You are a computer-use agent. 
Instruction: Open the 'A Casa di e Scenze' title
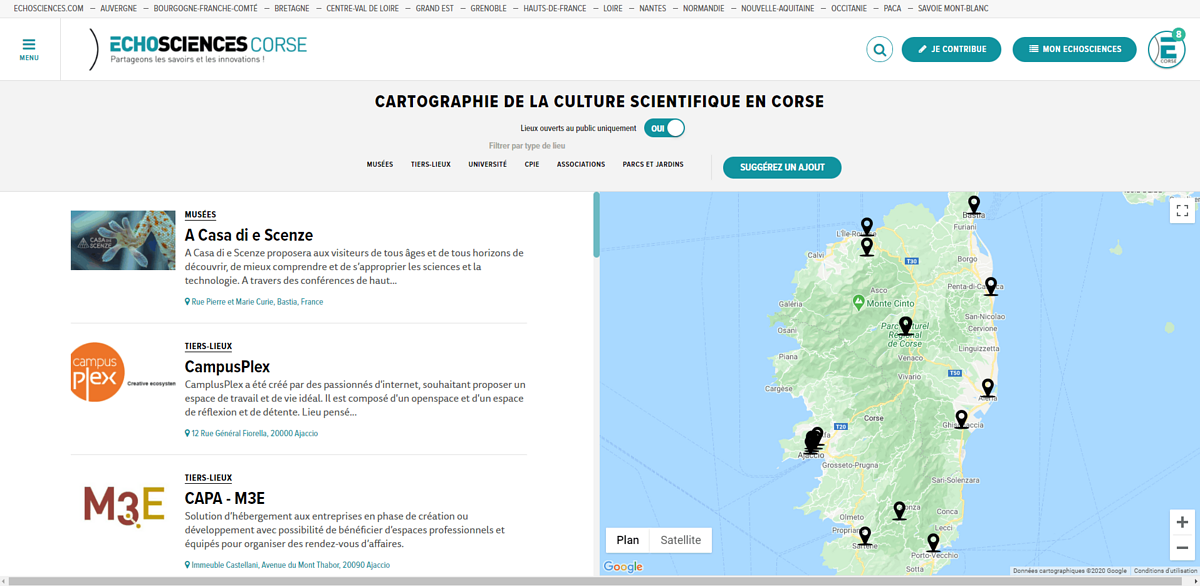(249, 235)
